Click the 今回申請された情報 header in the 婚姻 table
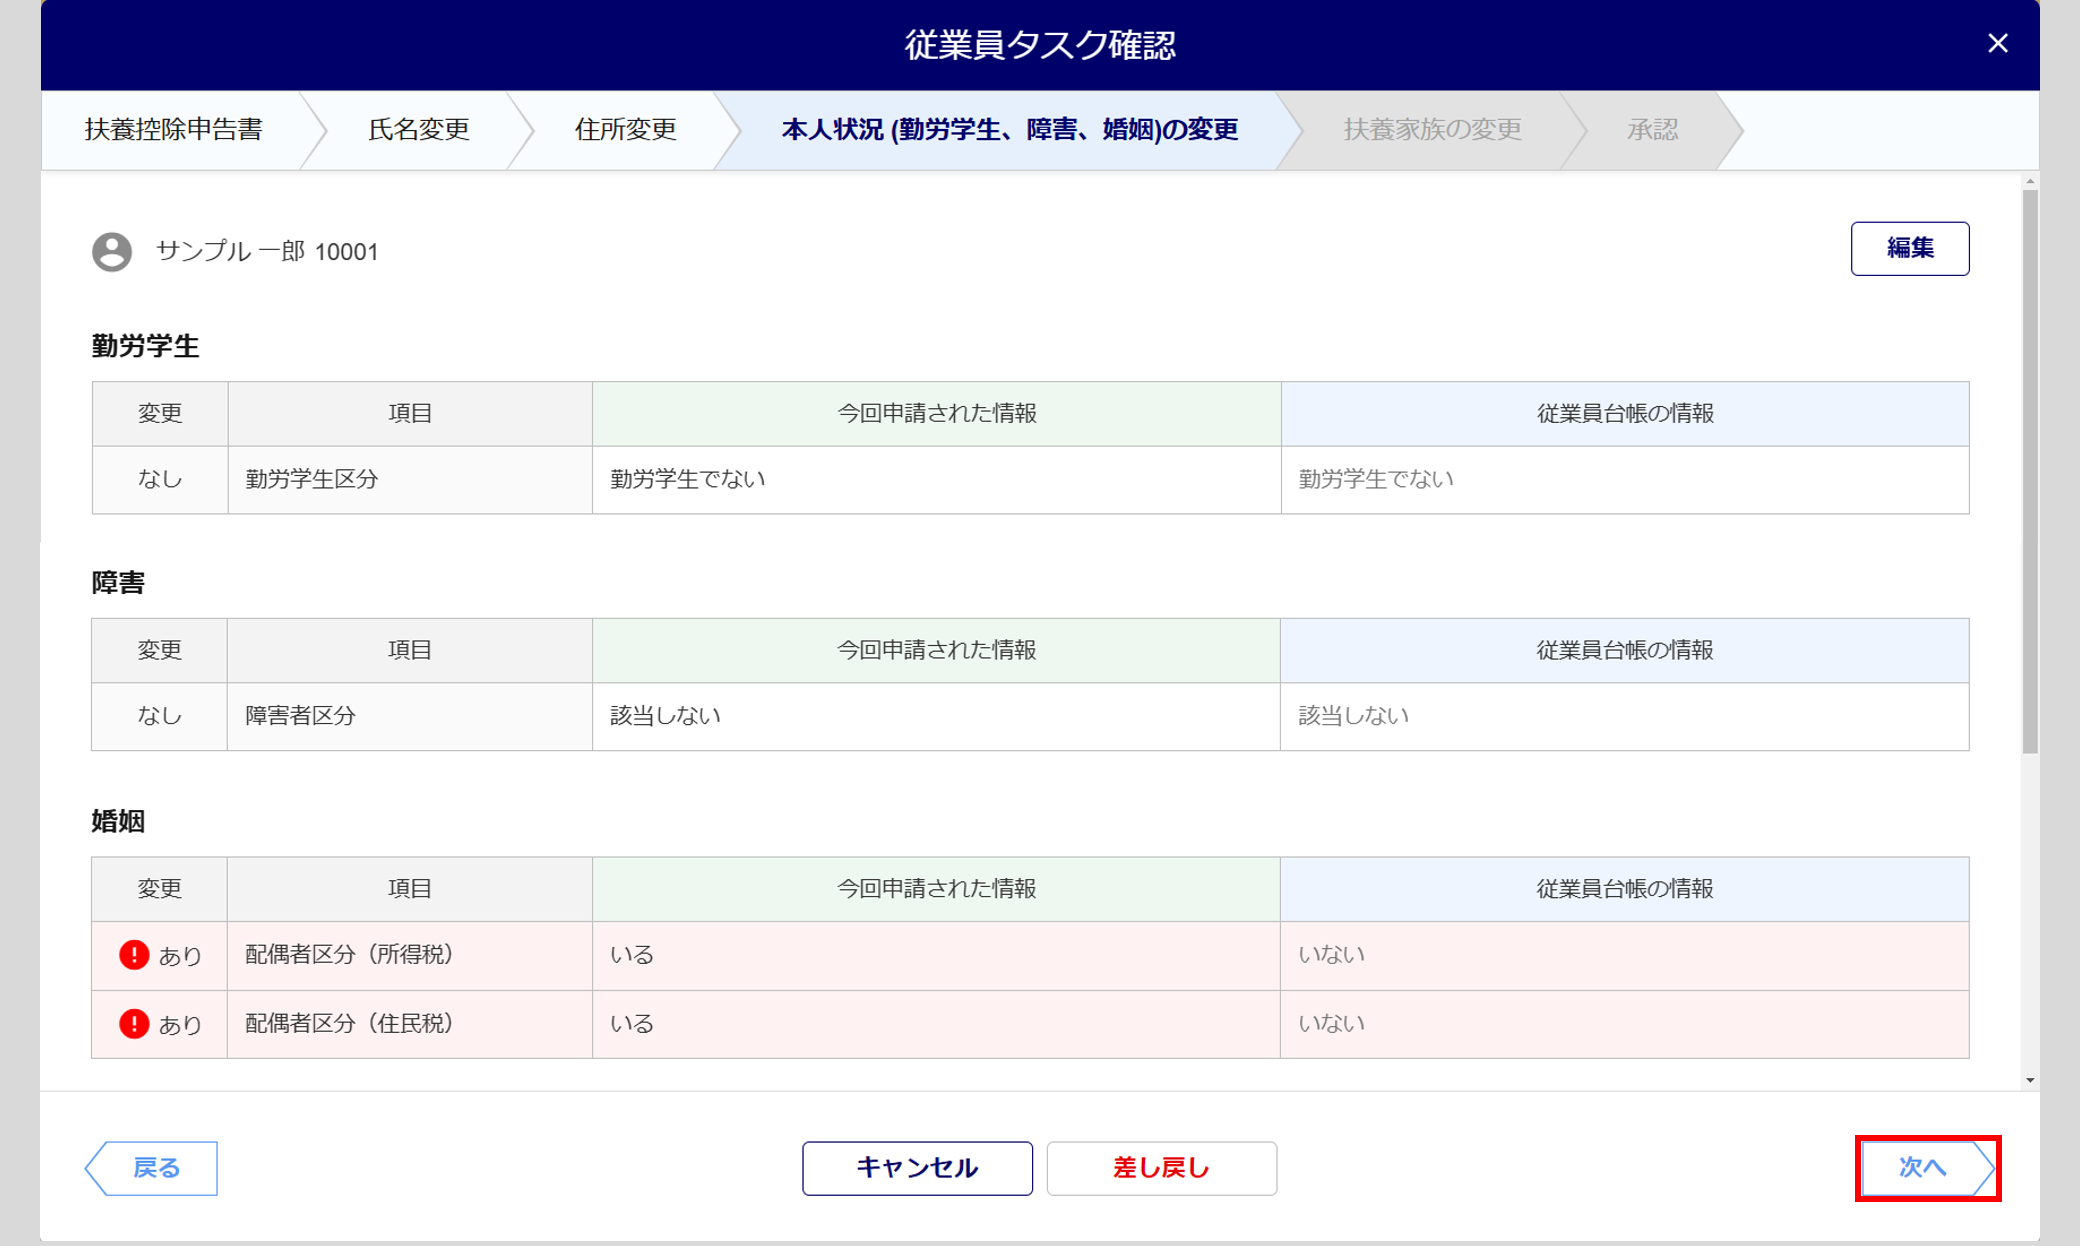This screenshot has height=1246, width=2080. pyautogui.click(x=937, y=889)
